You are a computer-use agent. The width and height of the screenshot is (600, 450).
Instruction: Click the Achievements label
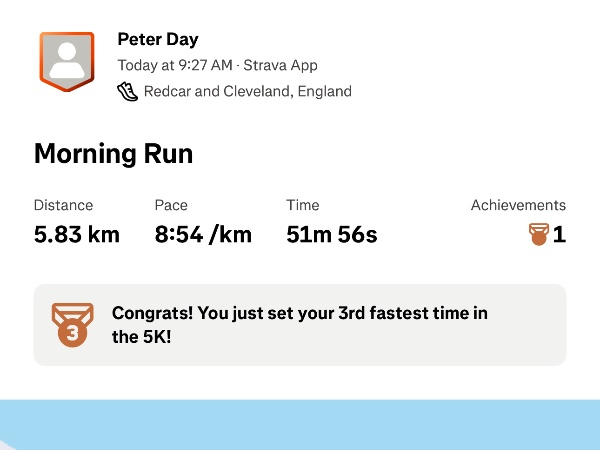pos(518,205)
